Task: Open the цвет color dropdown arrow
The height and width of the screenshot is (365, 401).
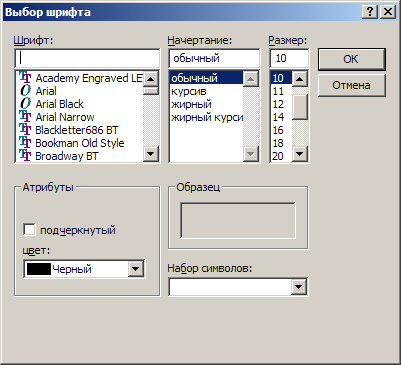Action: tap(136, 269)
